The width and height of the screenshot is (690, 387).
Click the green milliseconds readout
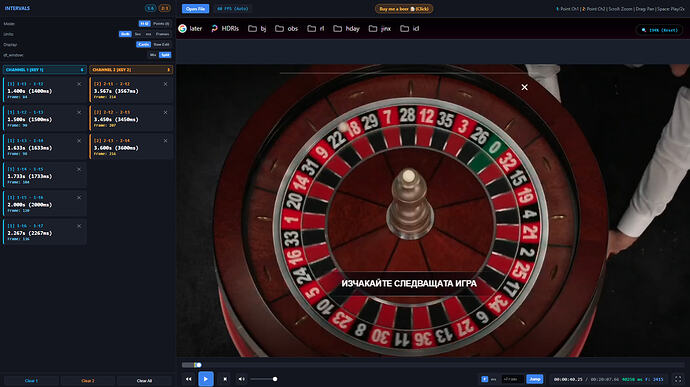click(632, 379)
